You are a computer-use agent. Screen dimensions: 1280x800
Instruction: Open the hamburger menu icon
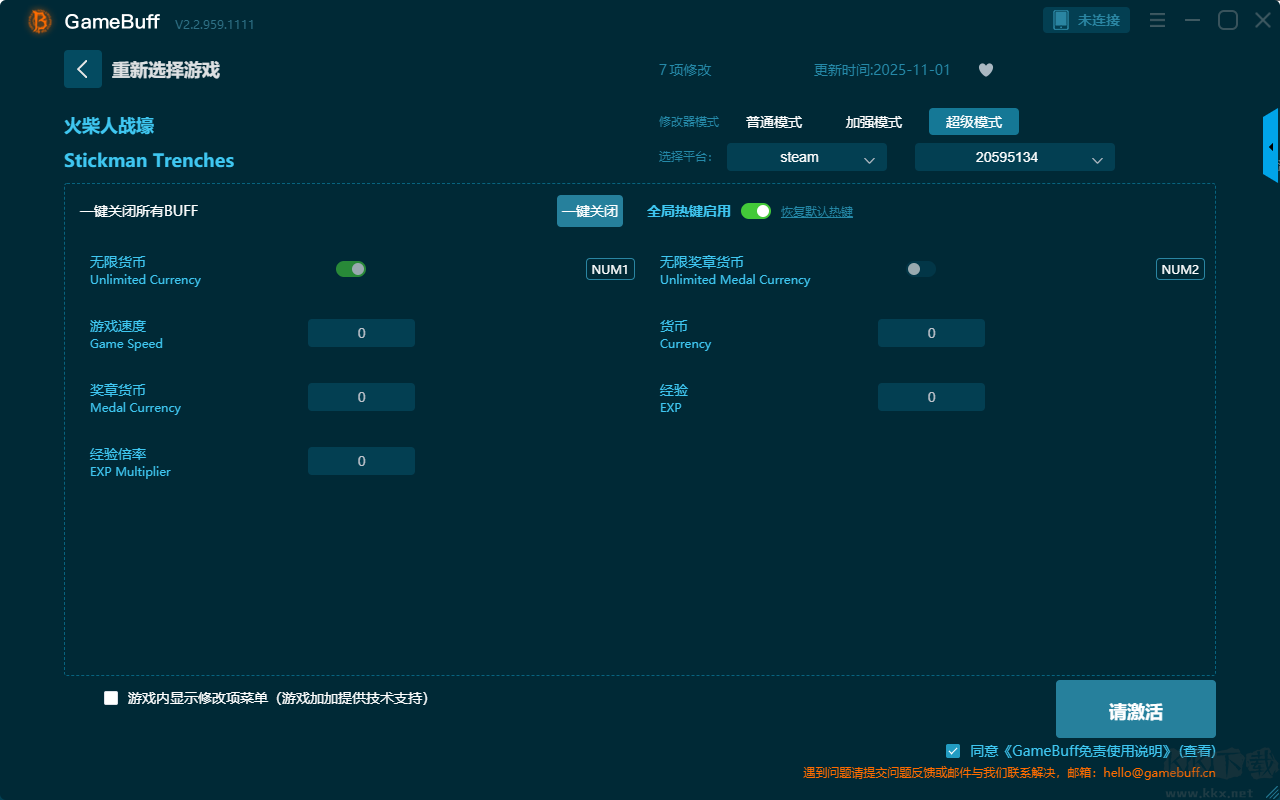1157,21
